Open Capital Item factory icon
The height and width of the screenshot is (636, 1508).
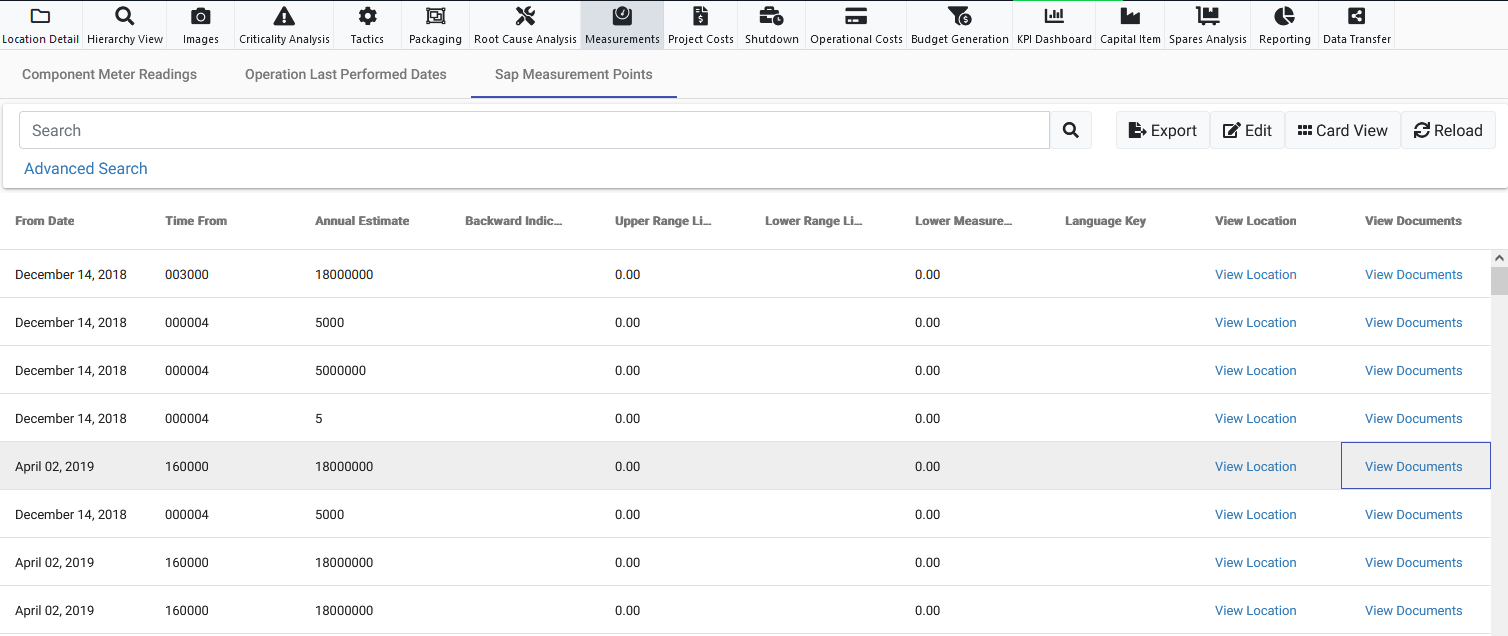[x=1130, y=16]
